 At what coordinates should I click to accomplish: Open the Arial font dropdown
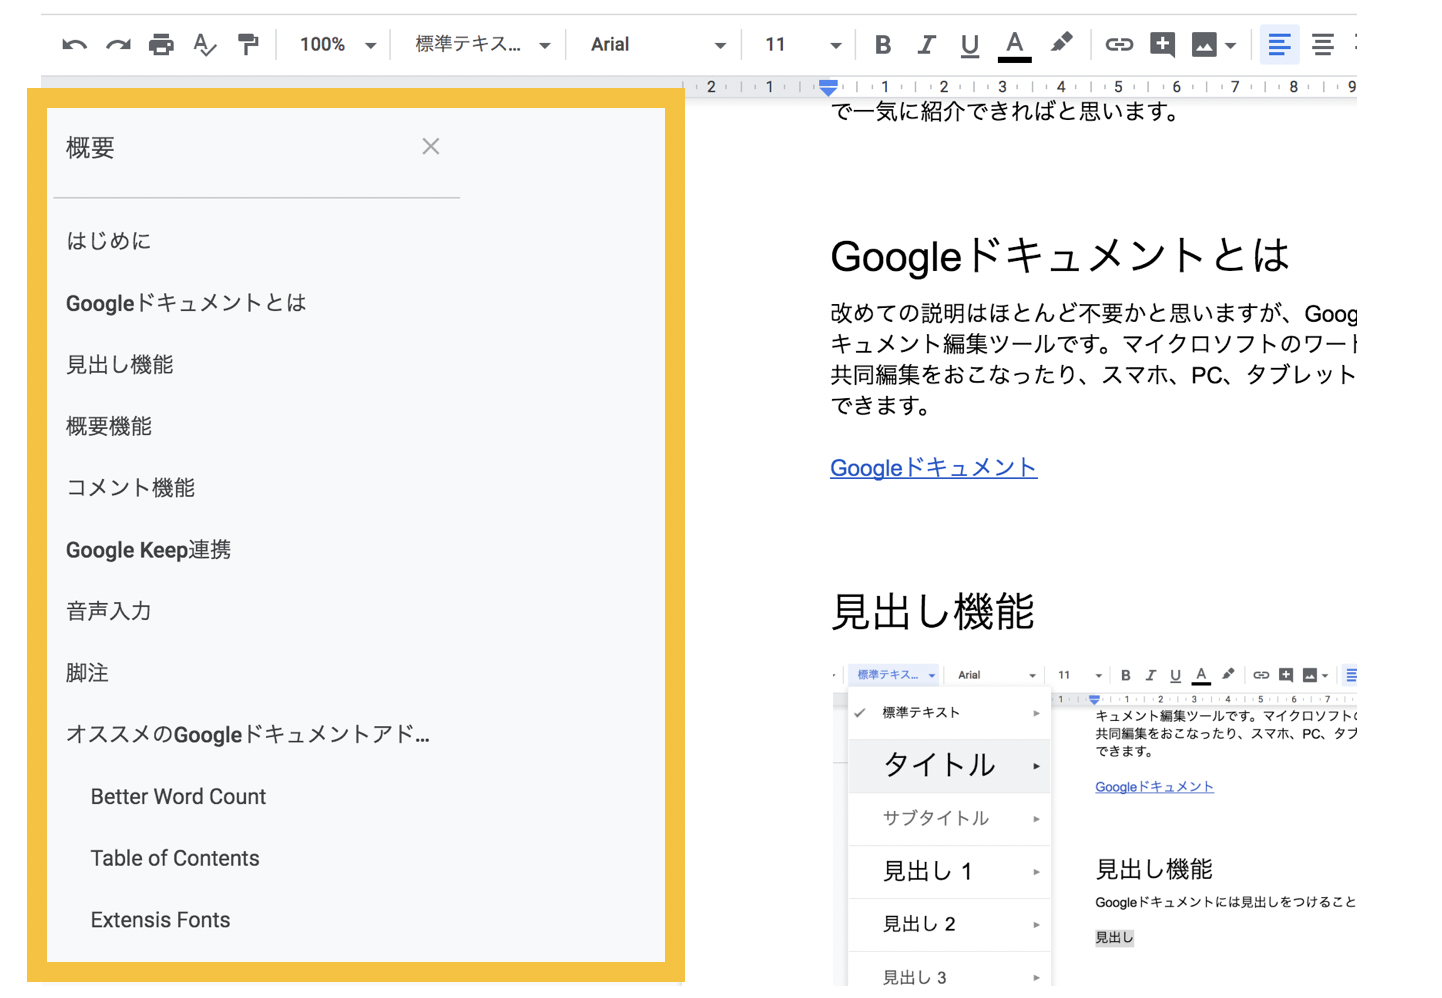[x=658, y=45]
